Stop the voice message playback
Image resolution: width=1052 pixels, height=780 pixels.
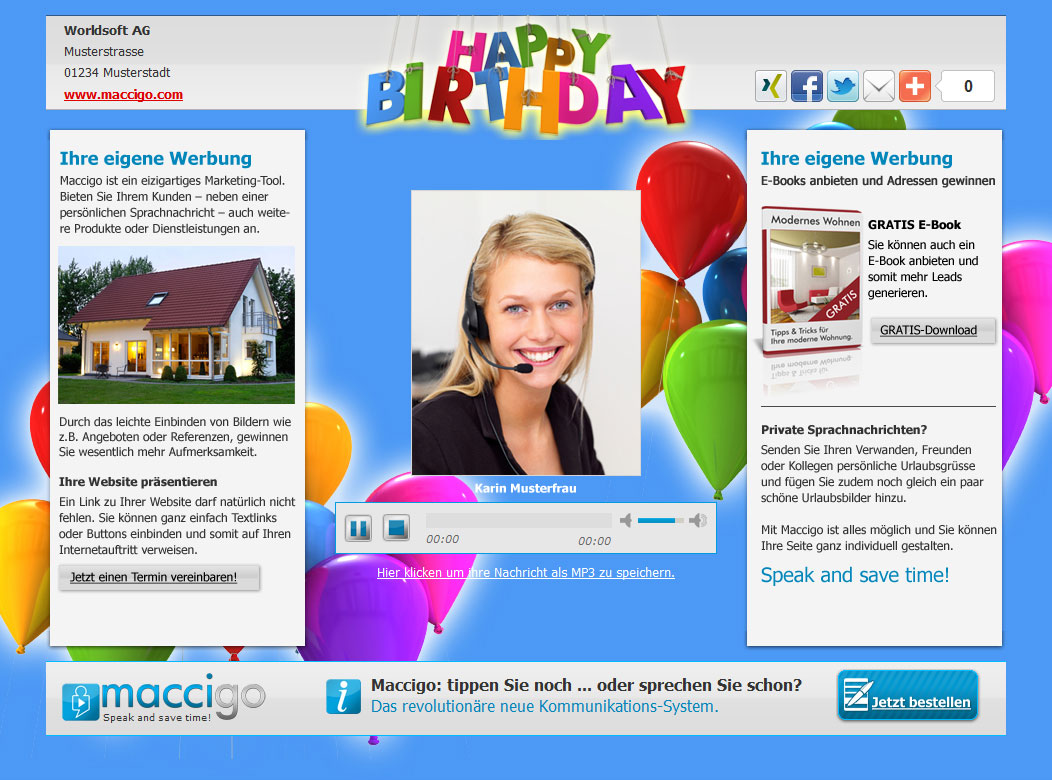click(x=397, y=527)
